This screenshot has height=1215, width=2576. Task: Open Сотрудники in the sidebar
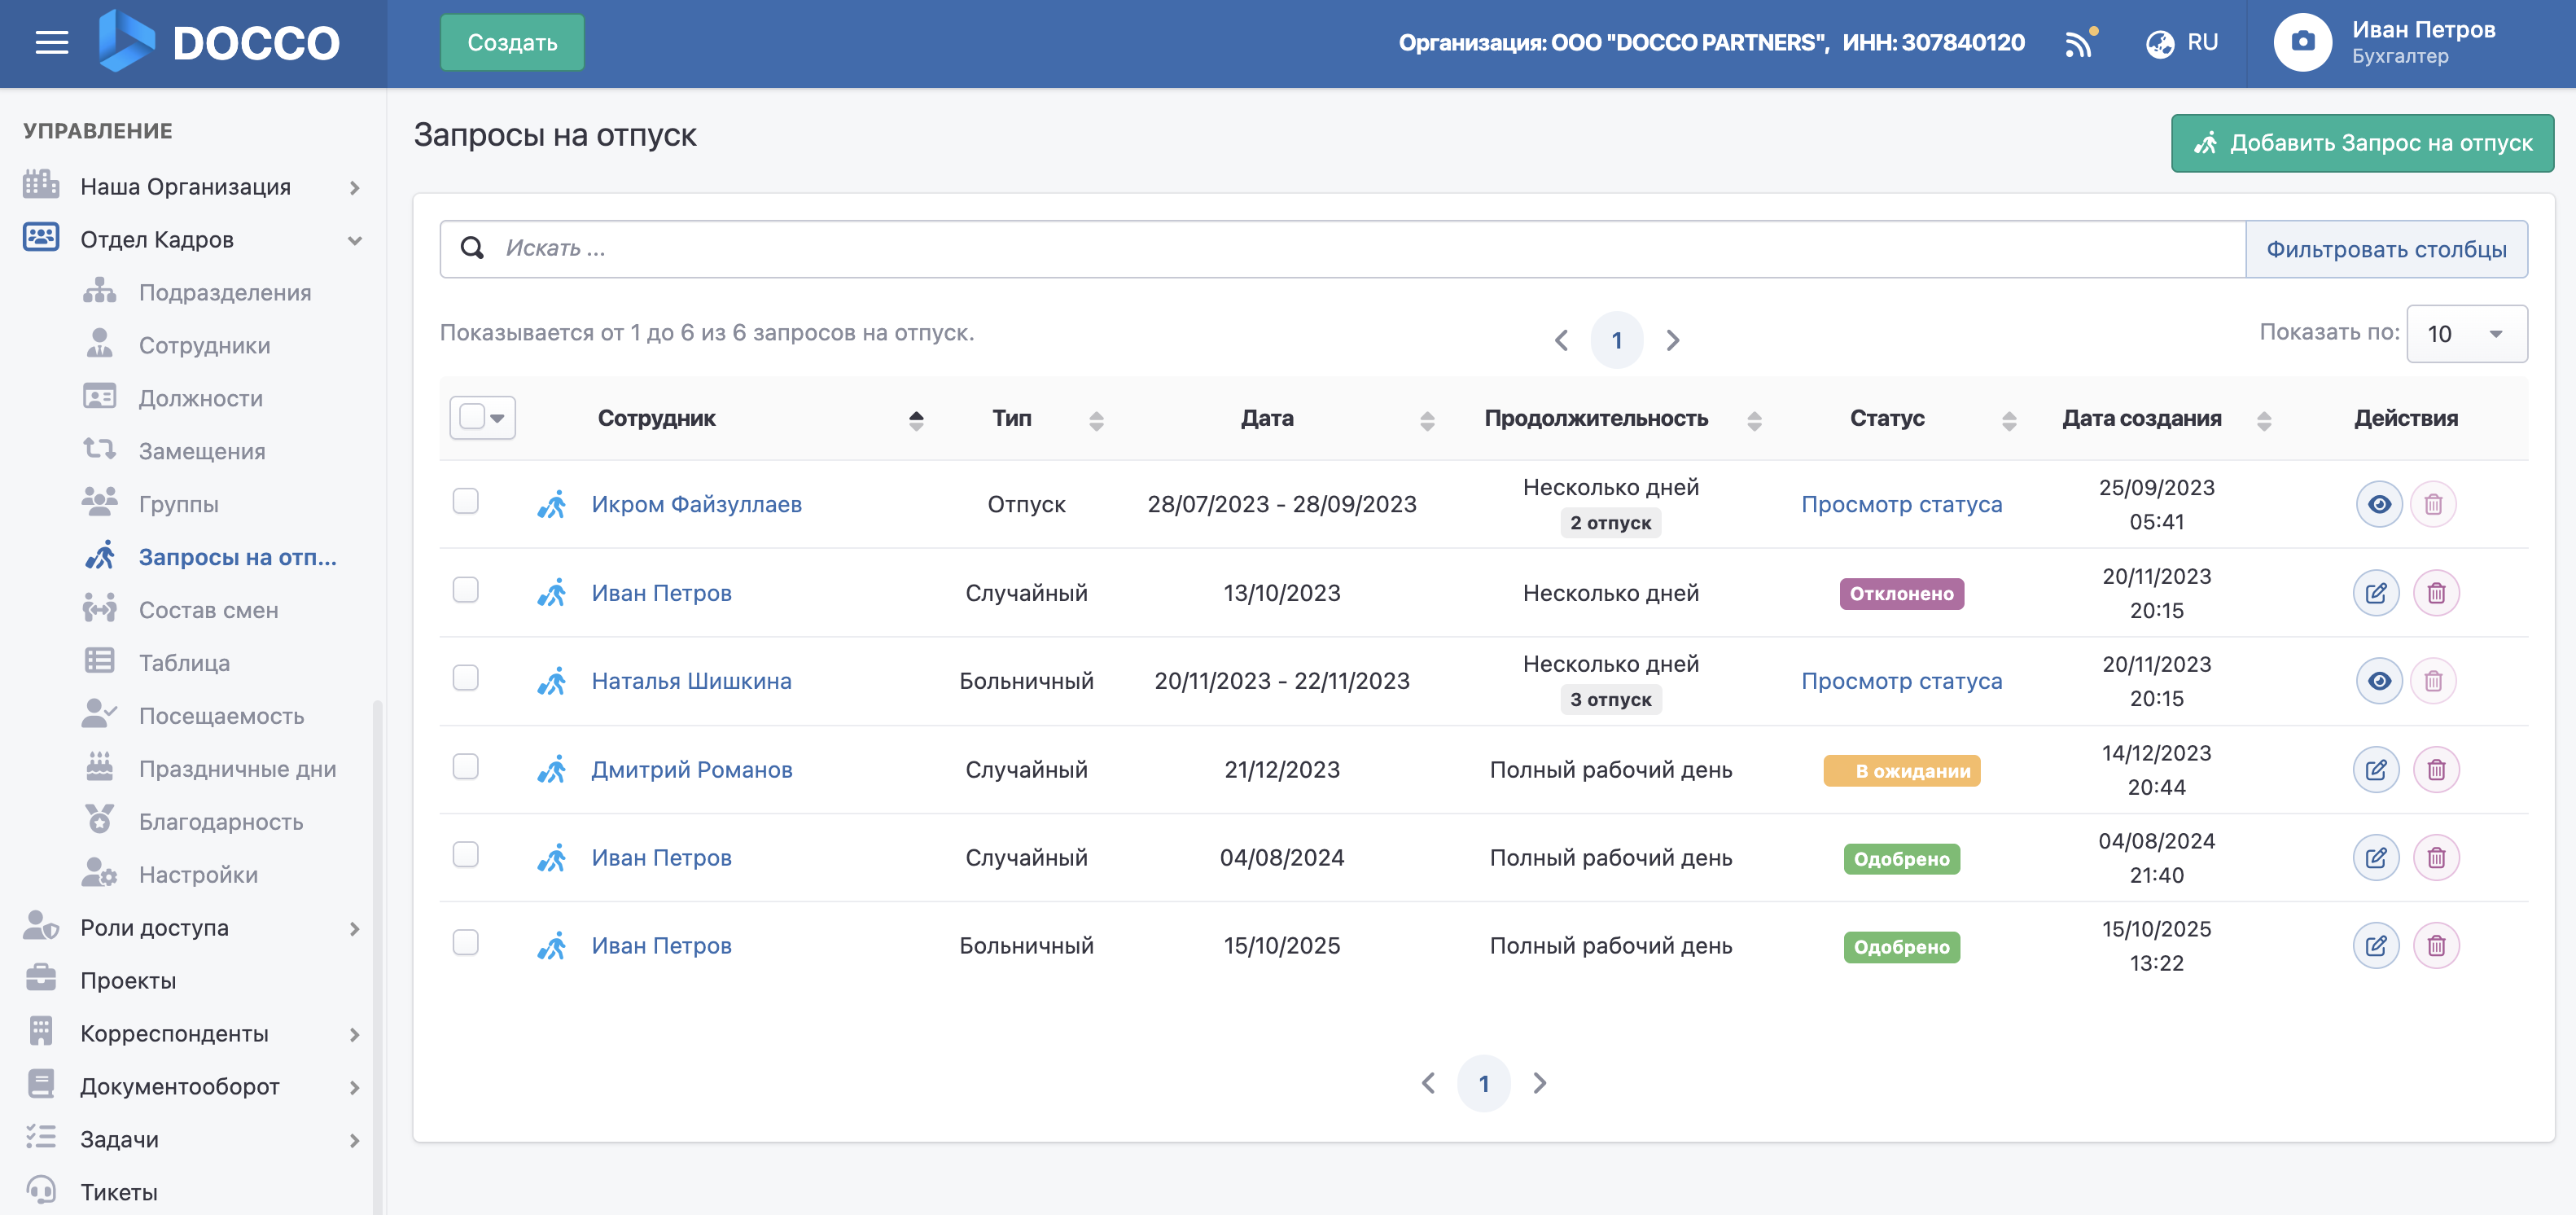tap(204, 345)
